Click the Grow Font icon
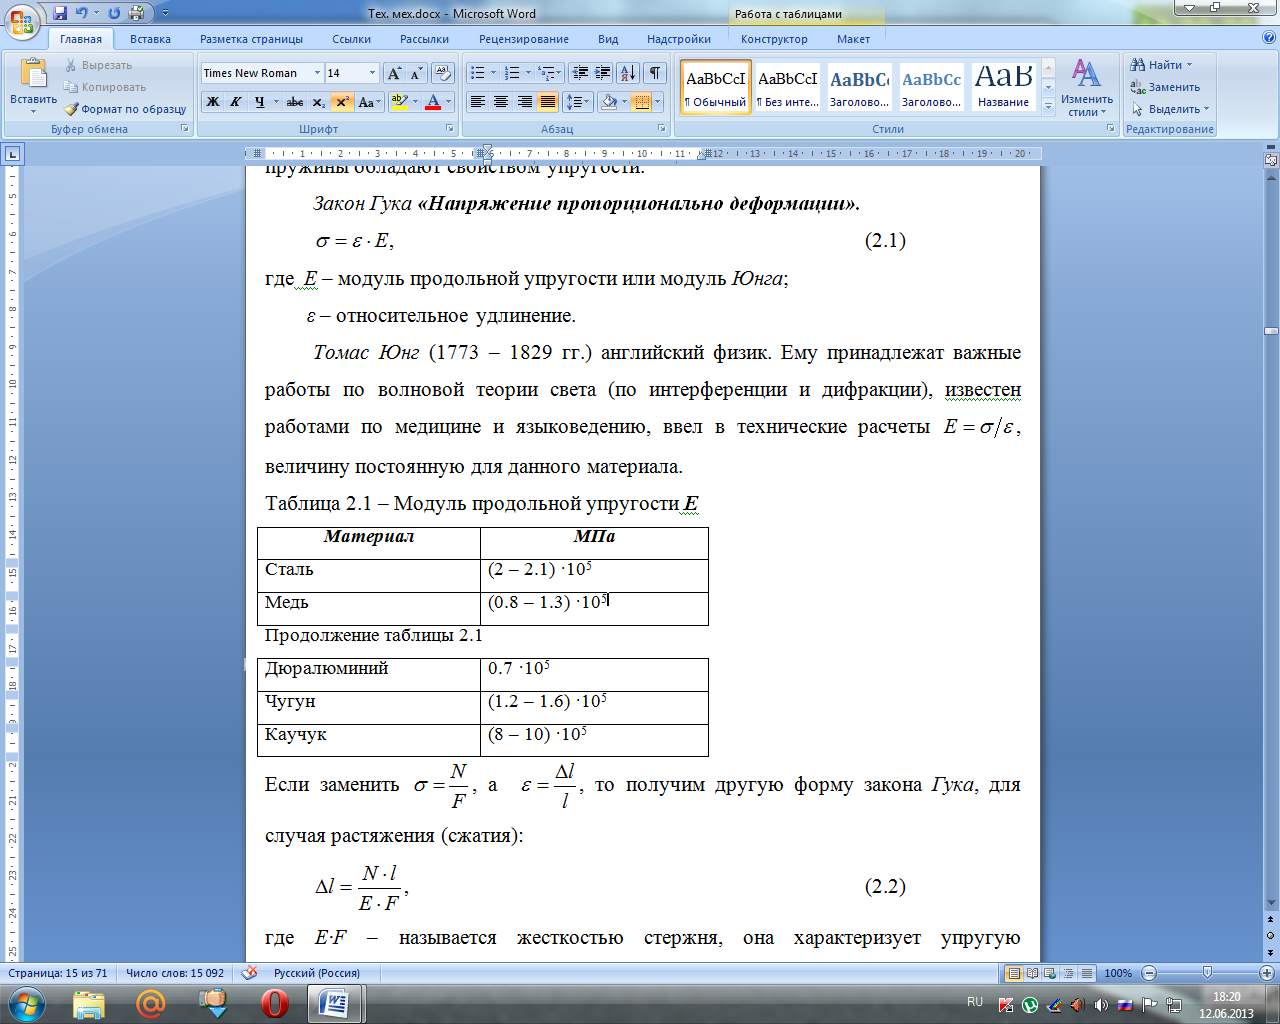The image size is (1280, 1024). coord(394,73)
